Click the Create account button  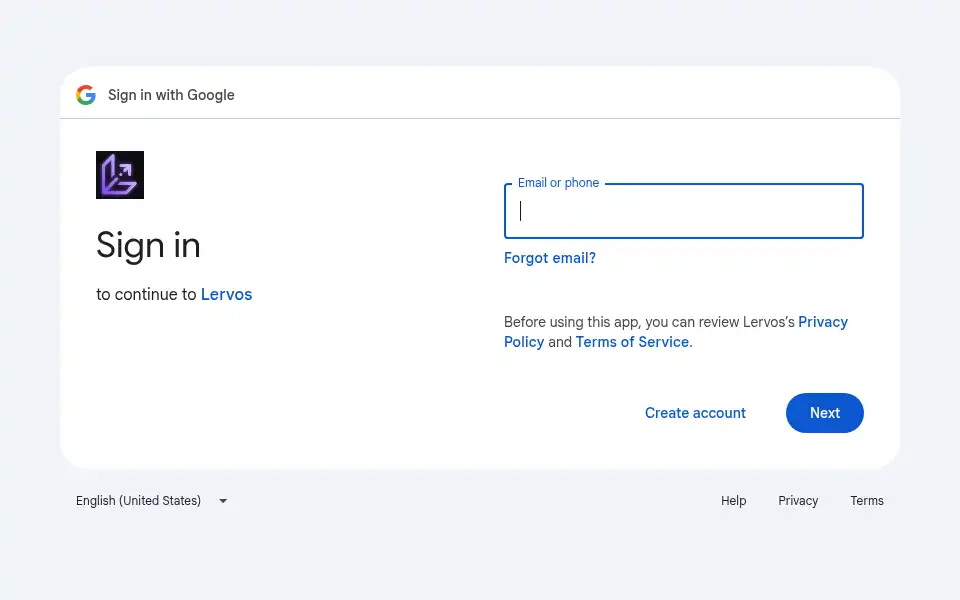(x=695, y=413)
